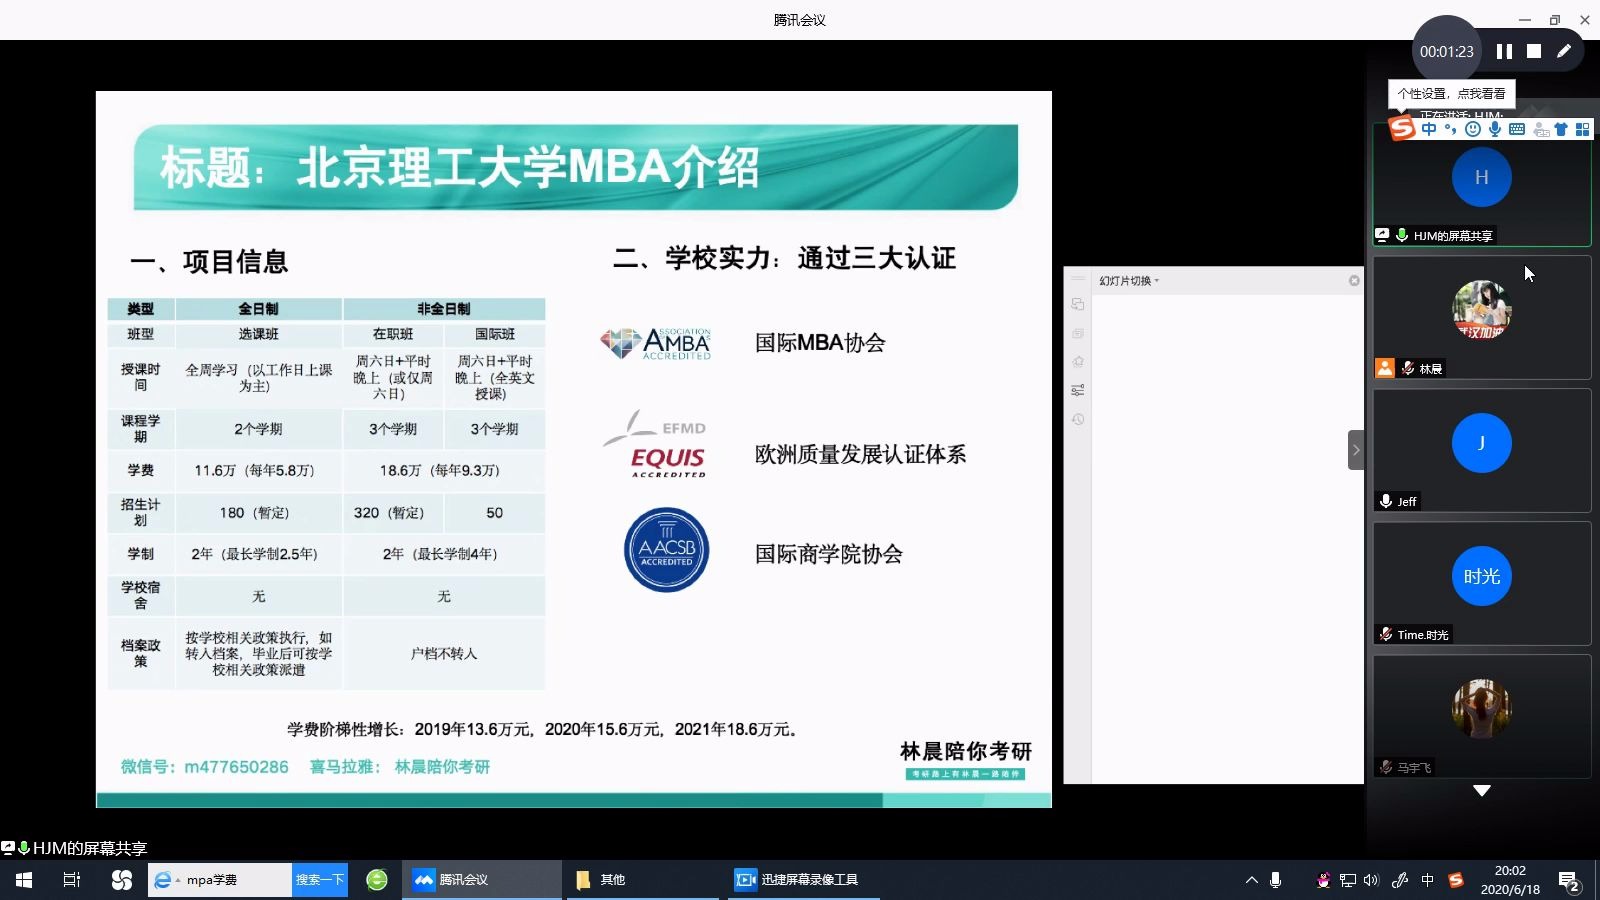Click the slide layout sidebar icon
The width and height of the screenshot is (1600, 900).
1078,333
